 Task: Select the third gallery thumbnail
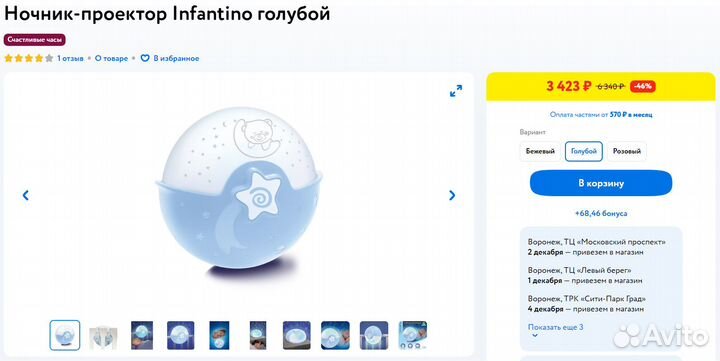[142, 335]
